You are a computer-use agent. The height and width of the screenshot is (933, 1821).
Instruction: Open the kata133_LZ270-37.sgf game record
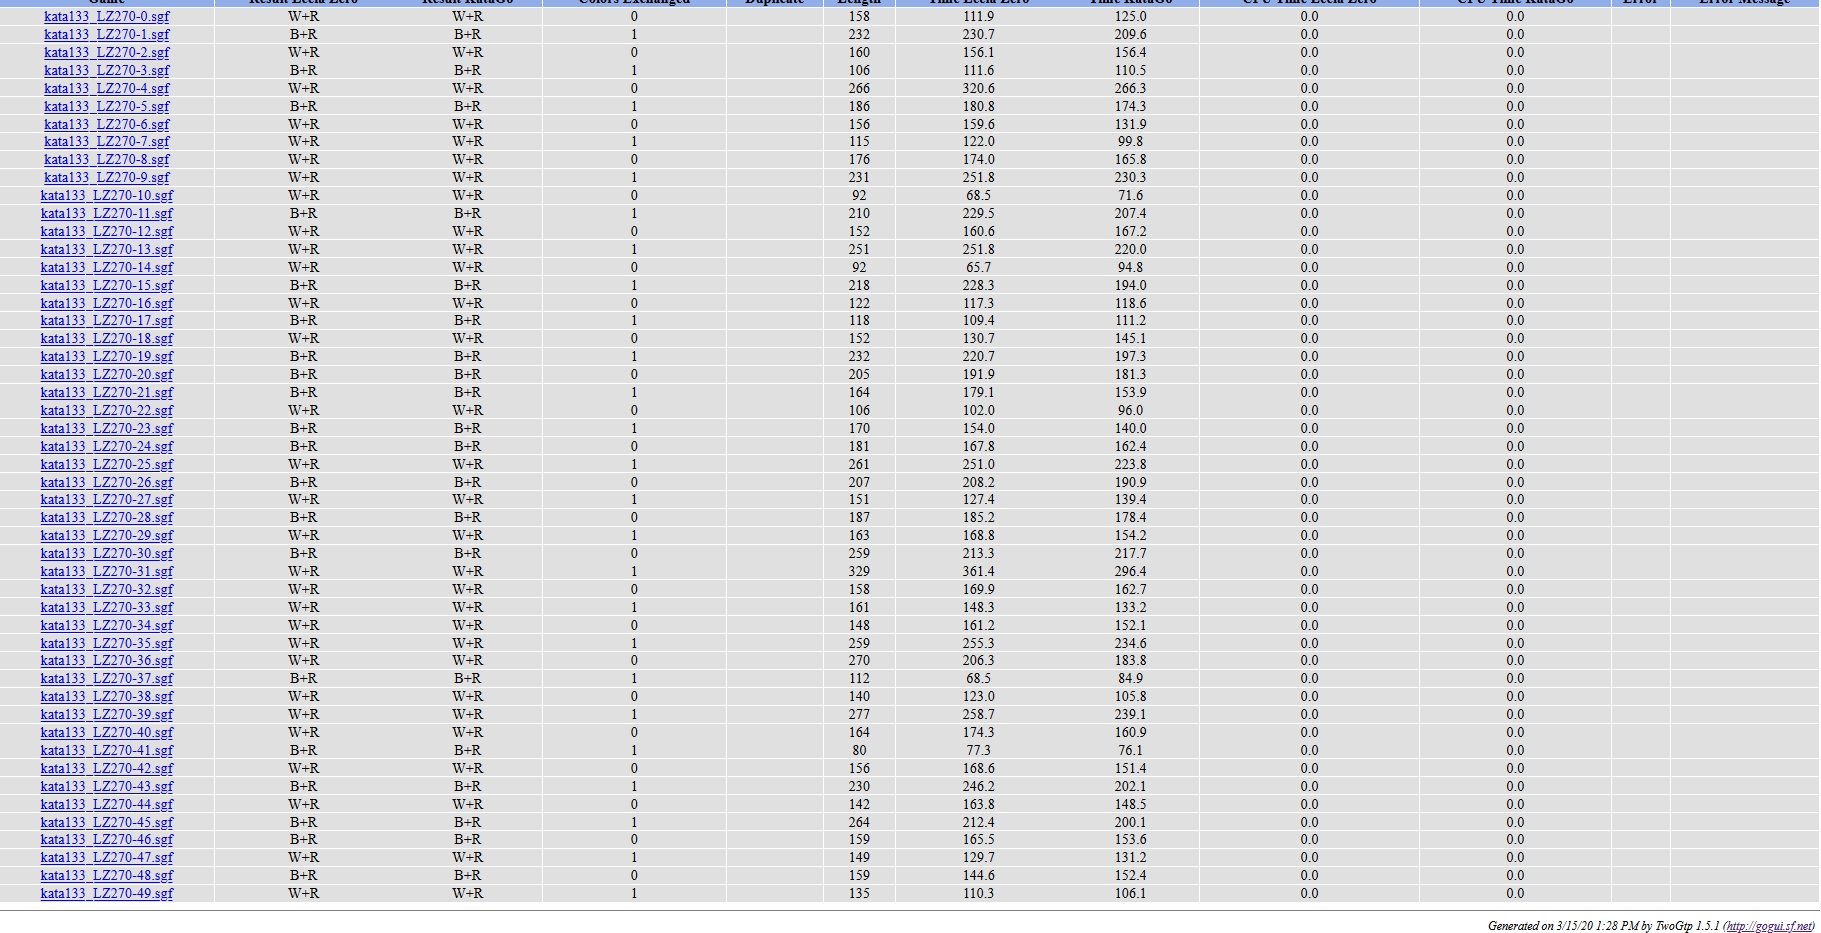[x=106, y=679]
